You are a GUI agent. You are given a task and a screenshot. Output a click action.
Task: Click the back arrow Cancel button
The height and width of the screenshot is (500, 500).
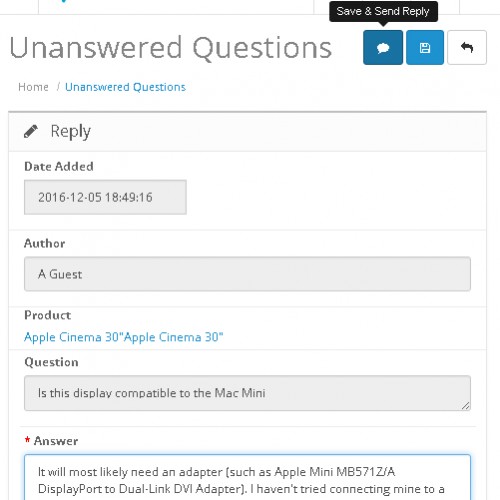pos(467,47)
